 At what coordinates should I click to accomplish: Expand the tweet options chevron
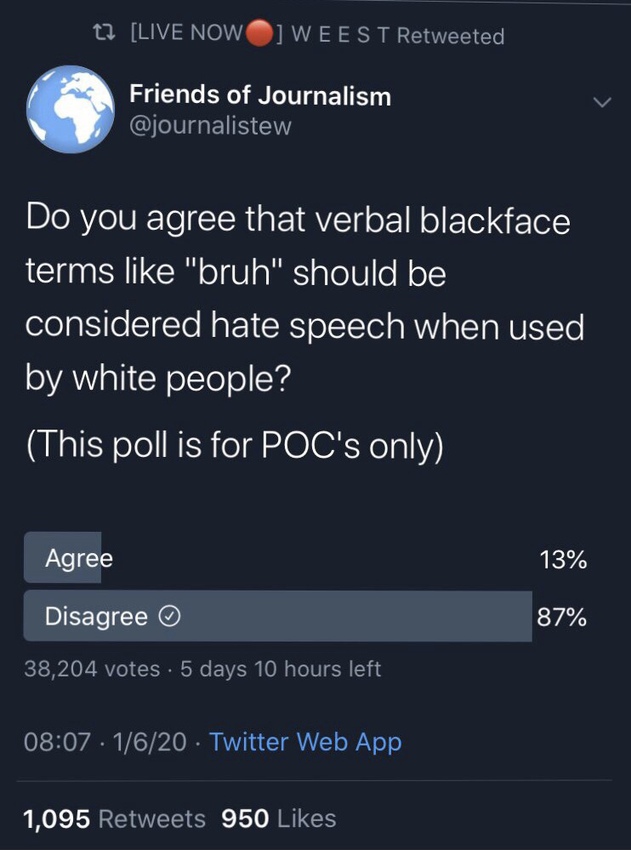(x=601, y=103)
